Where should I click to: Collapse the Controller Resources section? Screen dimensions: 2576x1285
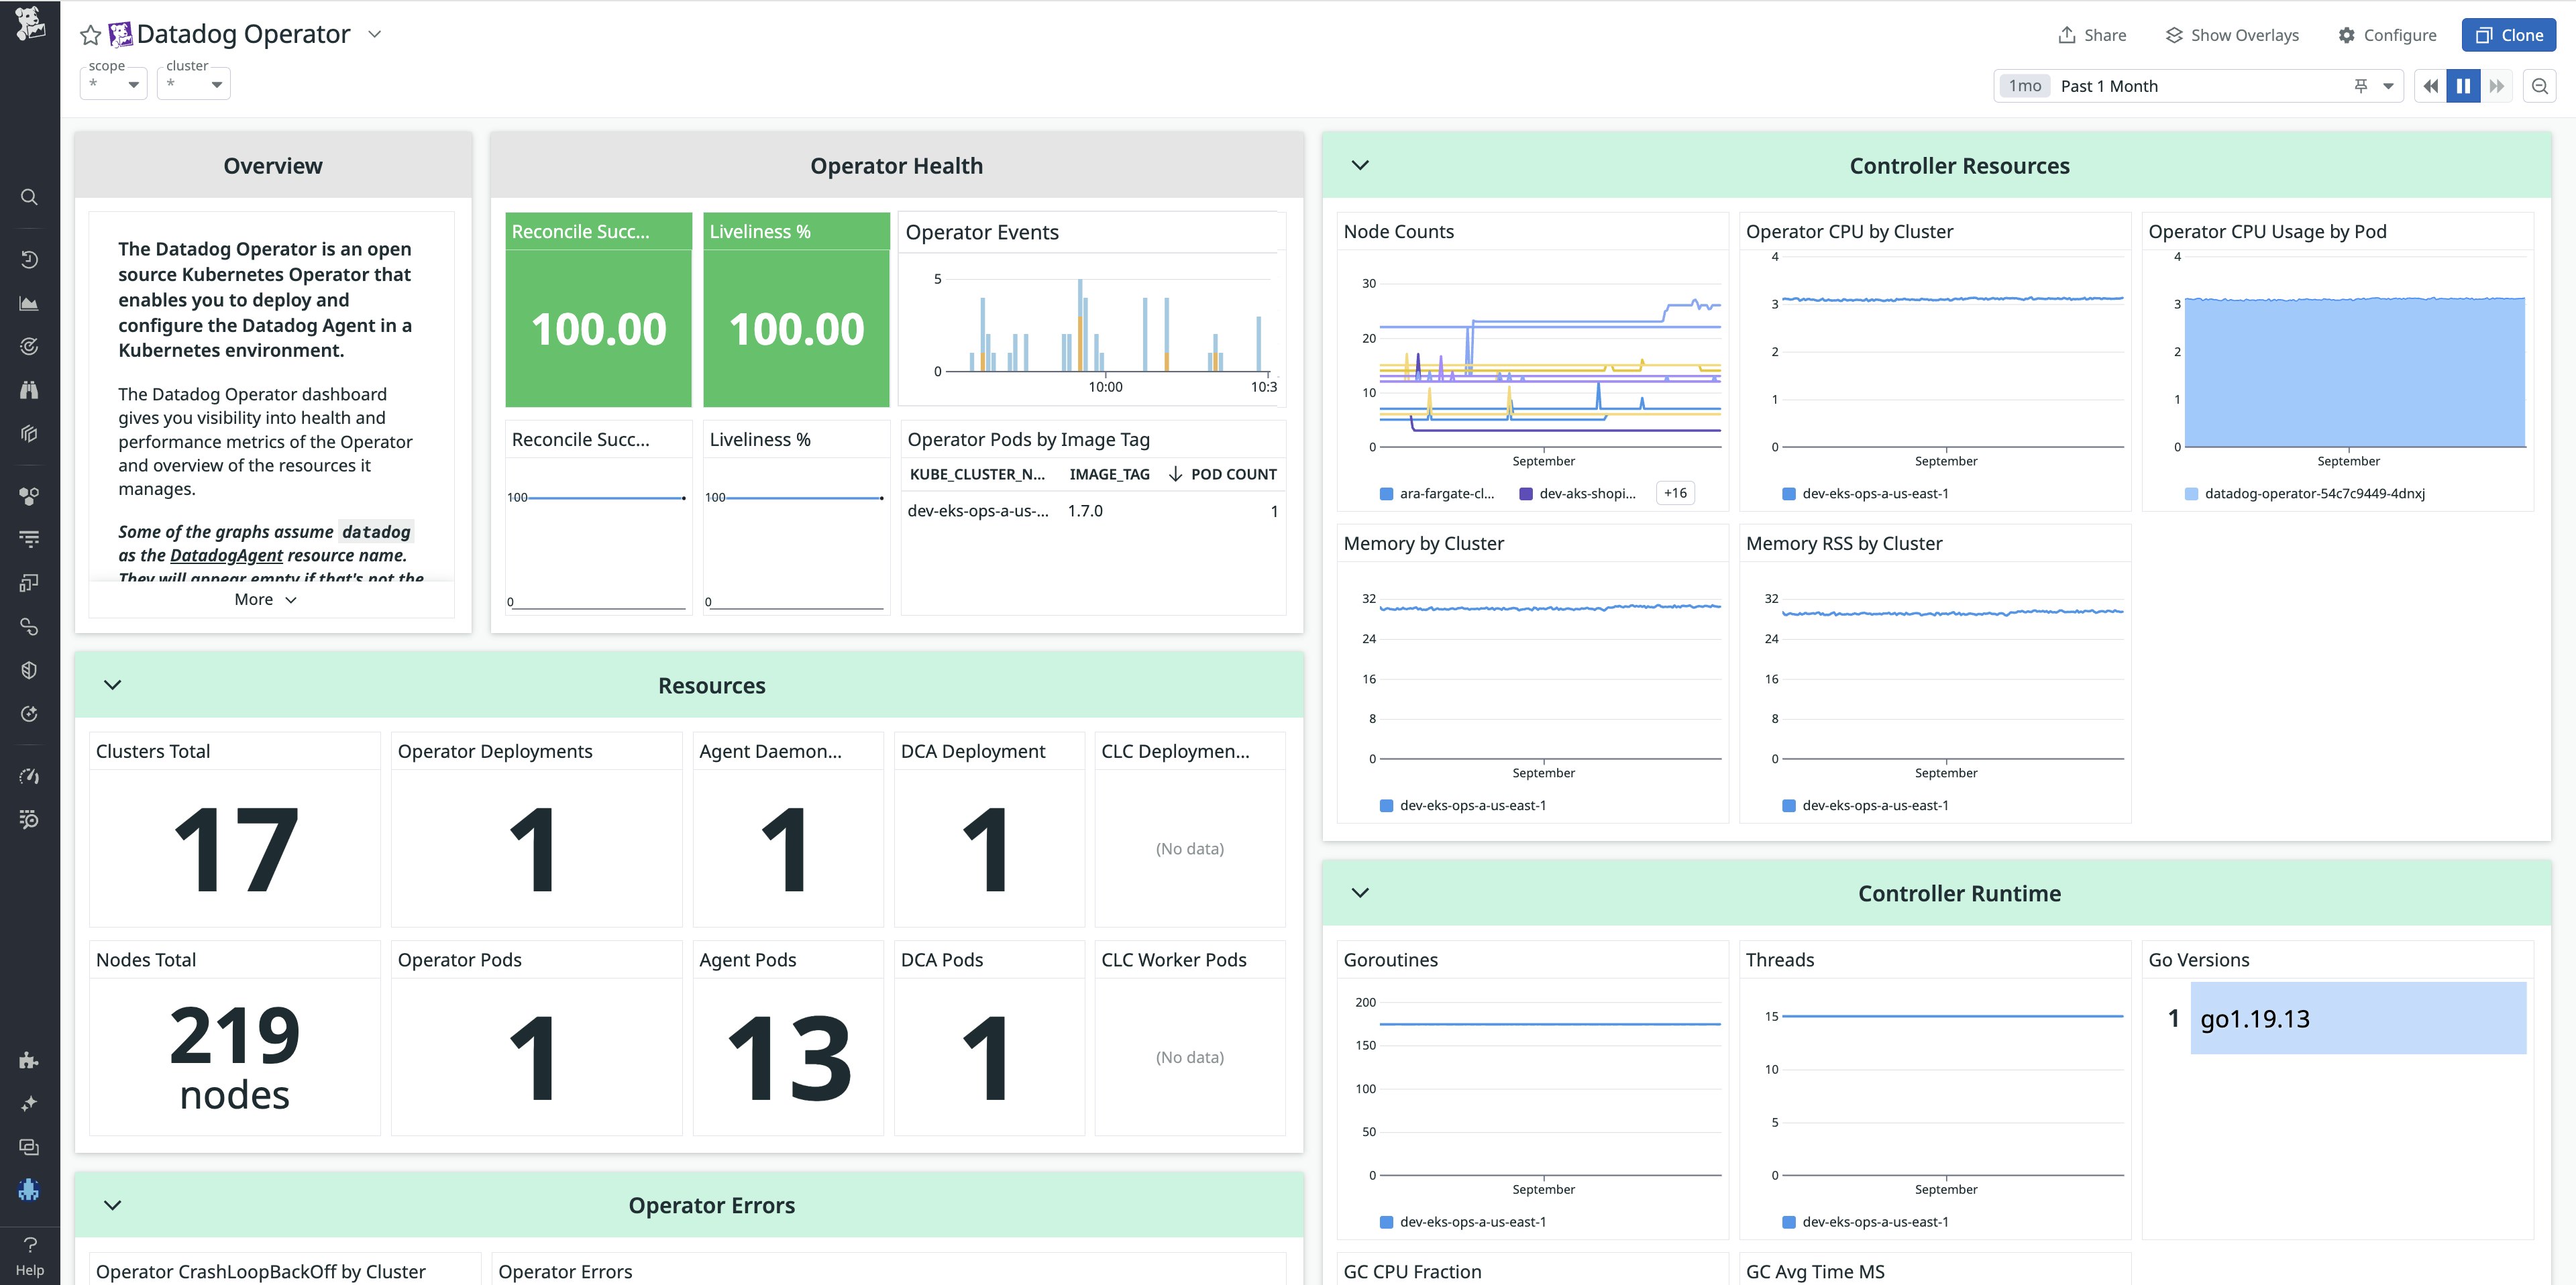click(x=1360, y=165)
